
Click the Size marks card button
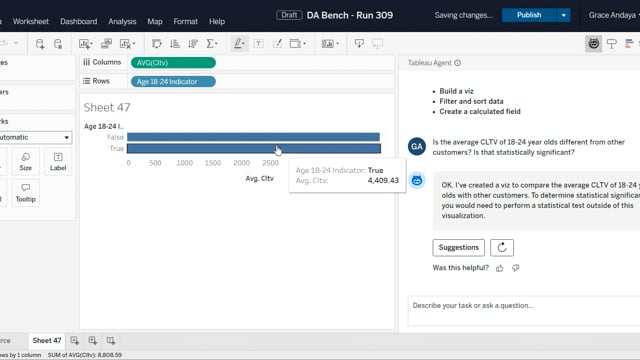coord(26,162)
